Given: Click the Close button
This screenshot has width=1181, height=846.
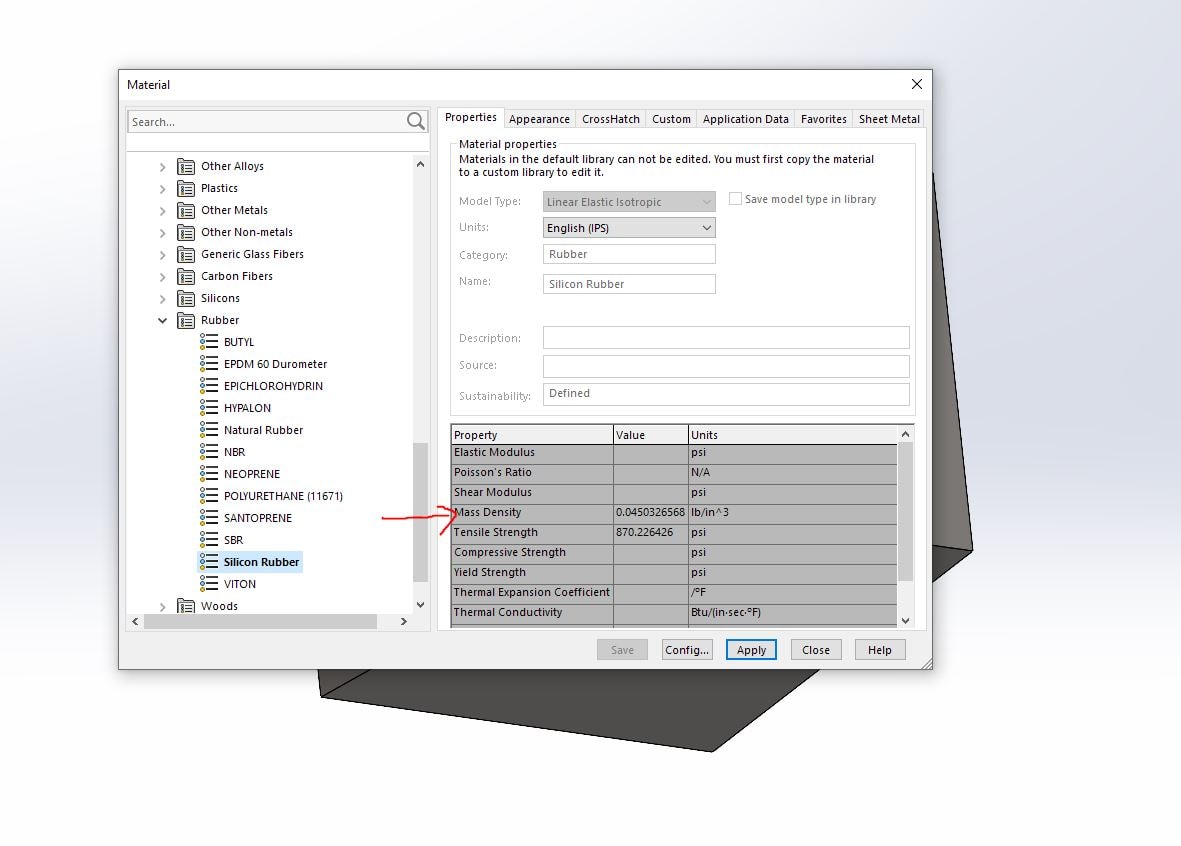Looking at the screenshot, I should click(816, 649).
